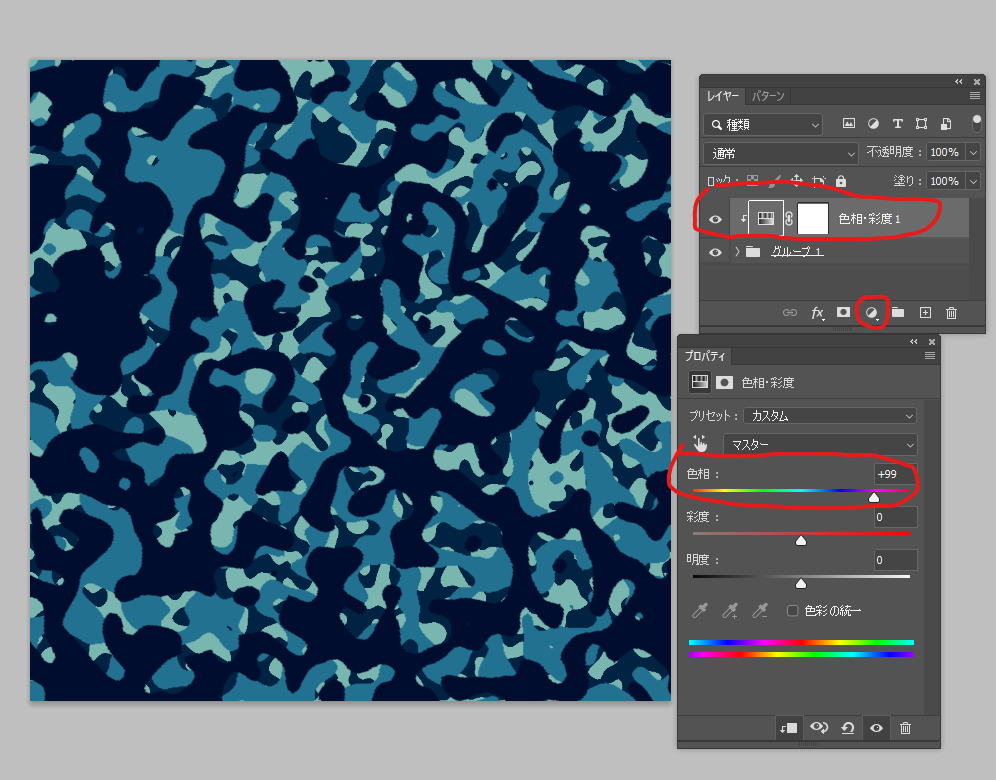Create a new group with folder icon
Screen dimensions: 996x780
pos(898,313)
